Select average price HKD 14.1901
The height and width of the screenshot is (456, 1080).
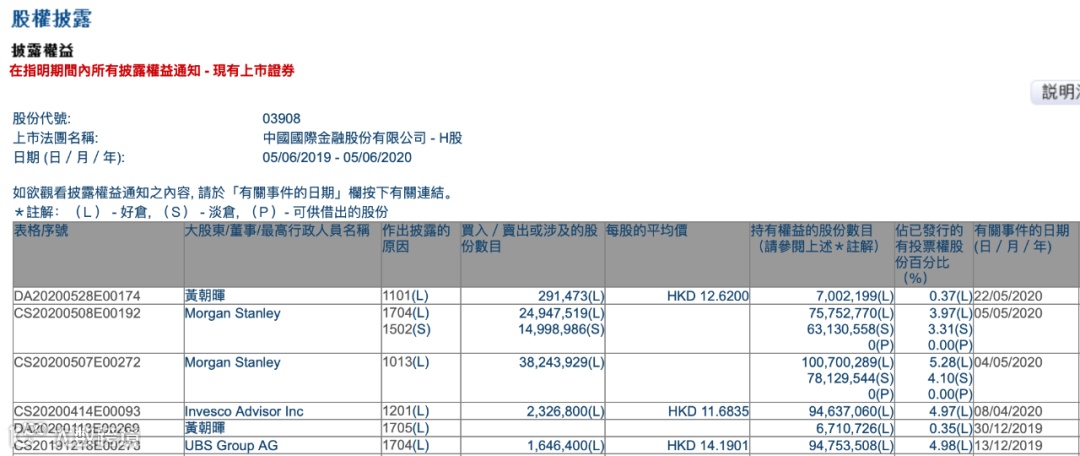[708, 446]
